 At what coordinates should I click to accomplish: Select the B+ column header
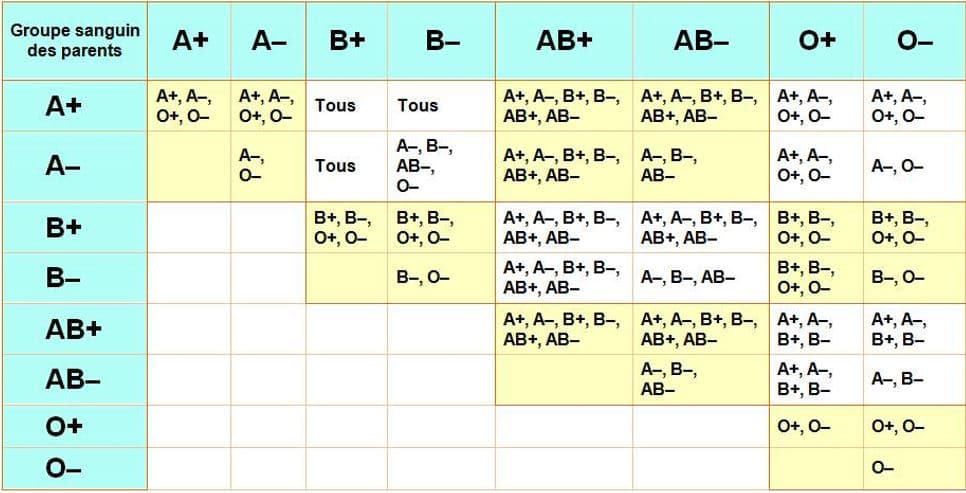pyautogui.click(x=346, y=41)
